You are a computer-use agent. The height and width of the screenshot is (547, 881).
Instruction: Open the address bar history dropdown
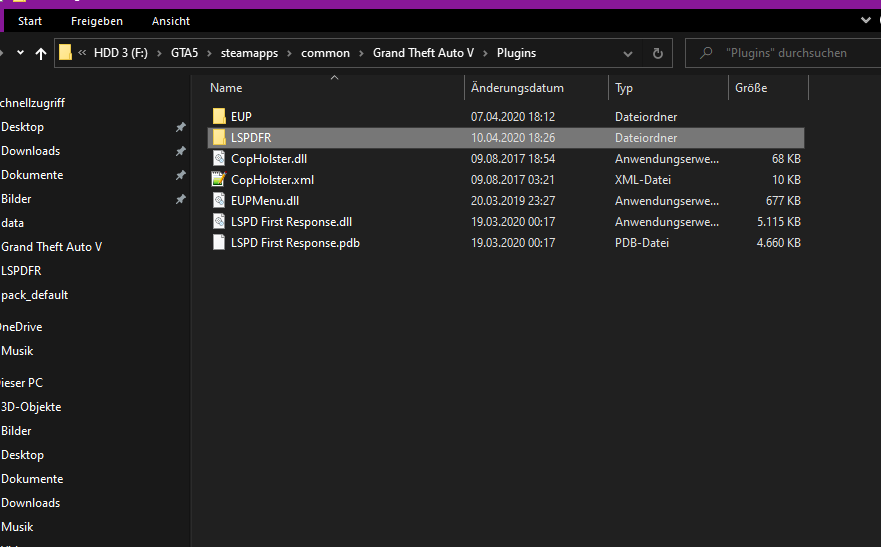(x=629, y=53)
